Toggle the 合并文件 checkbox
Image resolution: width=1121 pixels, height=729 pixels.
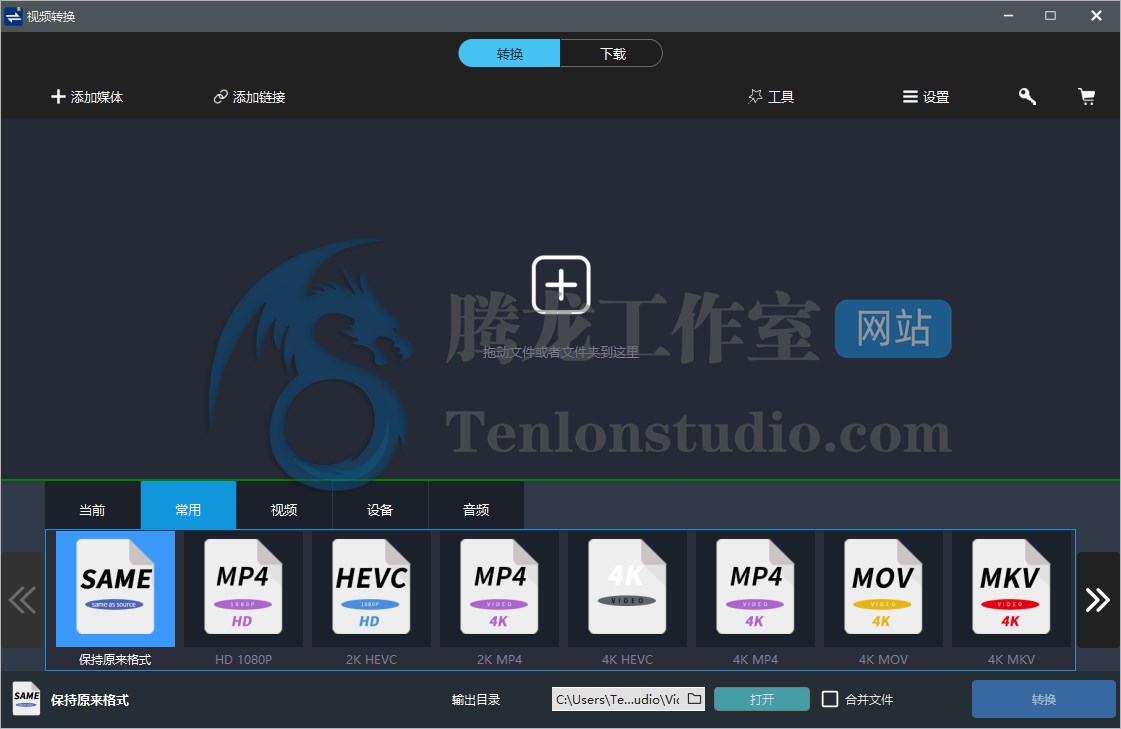click(830, 699)
